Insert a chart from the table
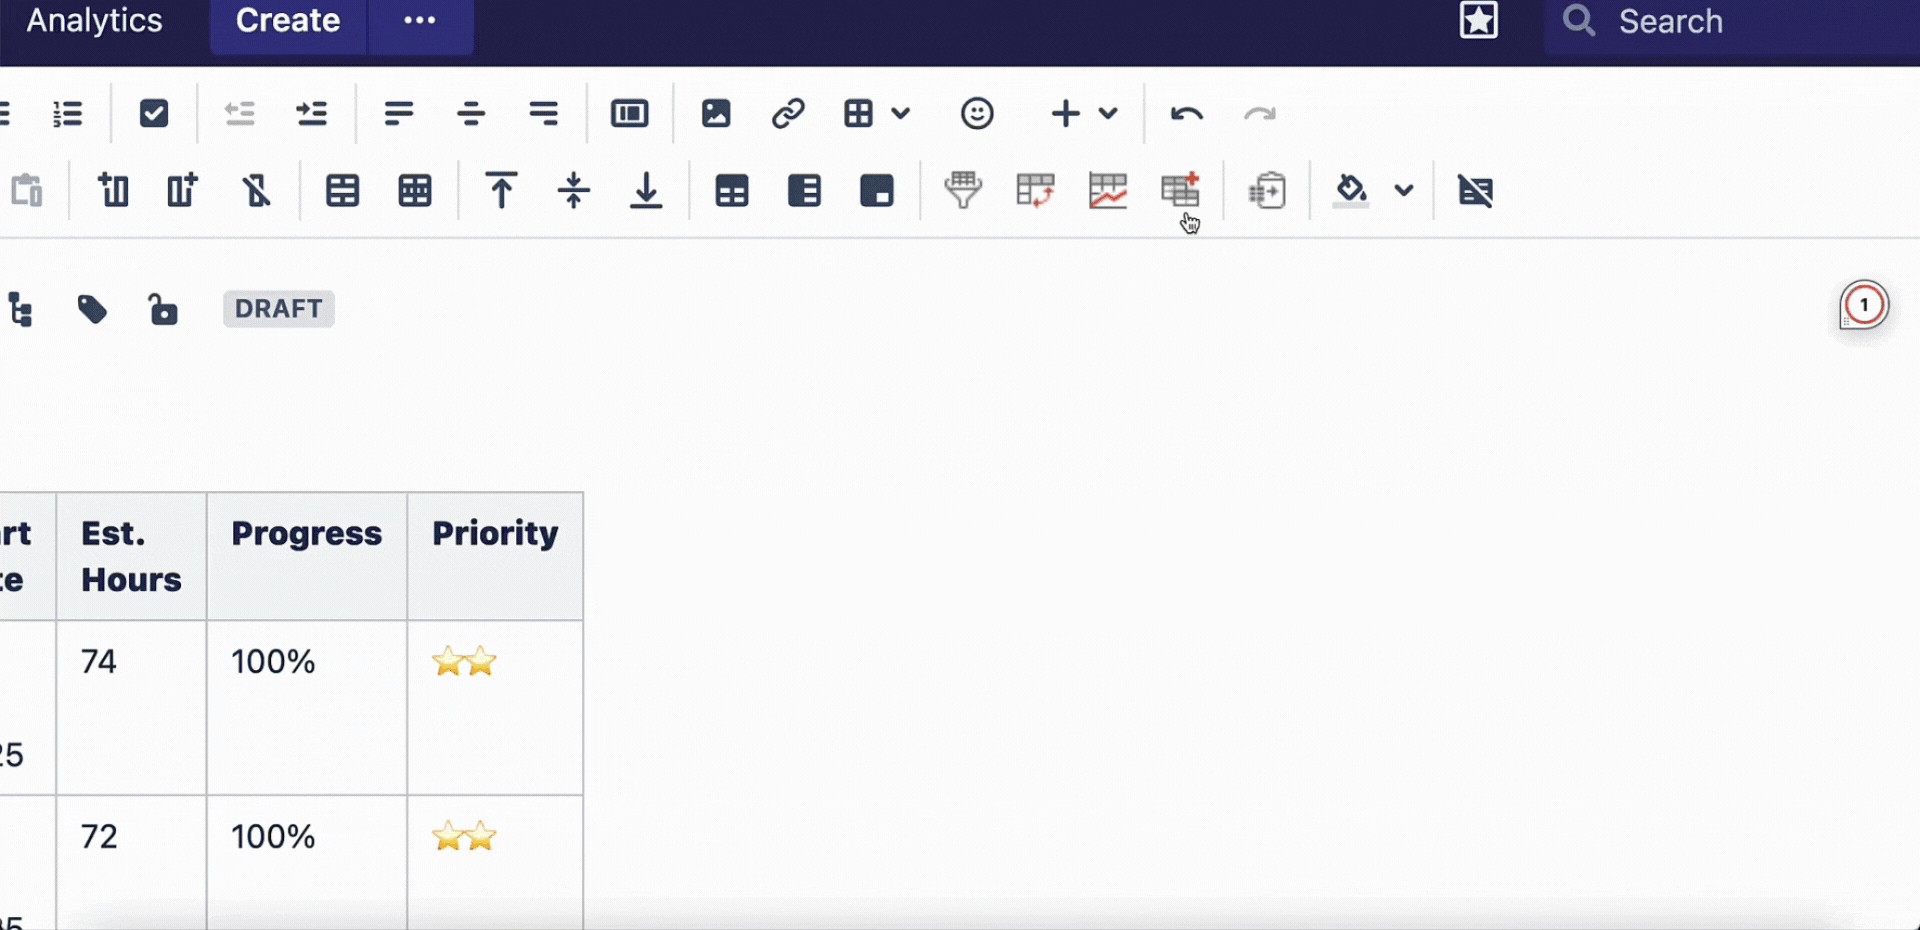1920x930 pixels. [1107, 190]
